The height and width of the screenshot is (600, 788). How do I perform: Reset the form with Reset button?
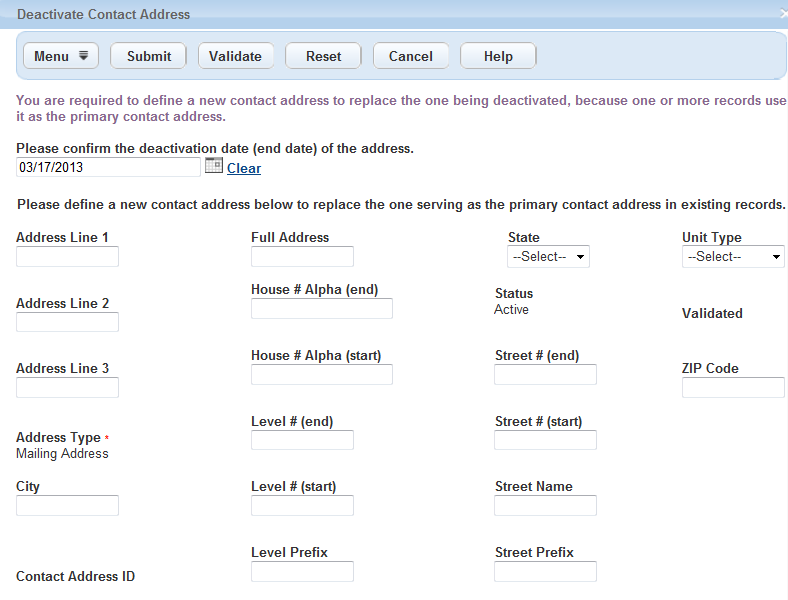click(323, 56)
